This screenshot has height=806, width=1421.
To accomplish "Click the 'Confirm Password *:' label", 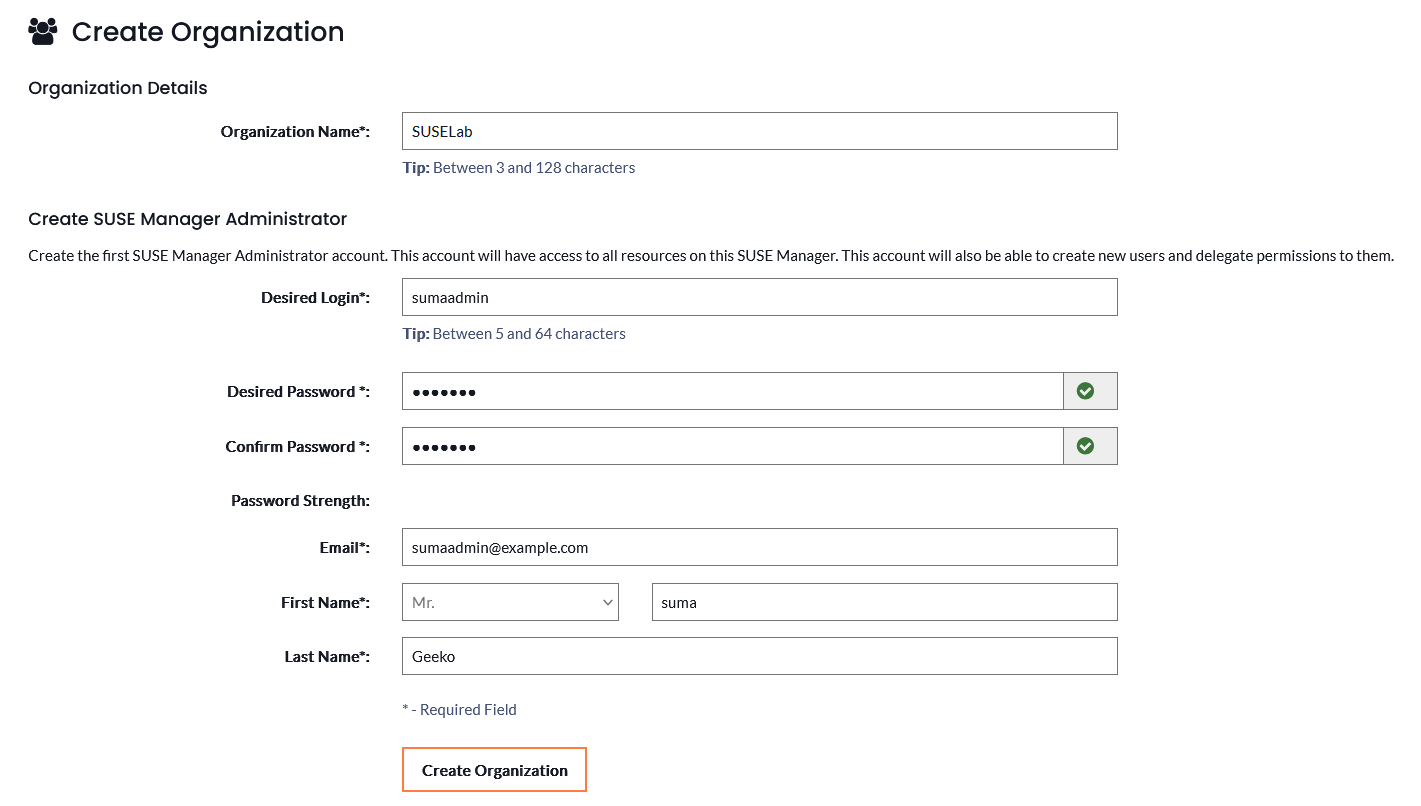I will (x=297, y=447).
